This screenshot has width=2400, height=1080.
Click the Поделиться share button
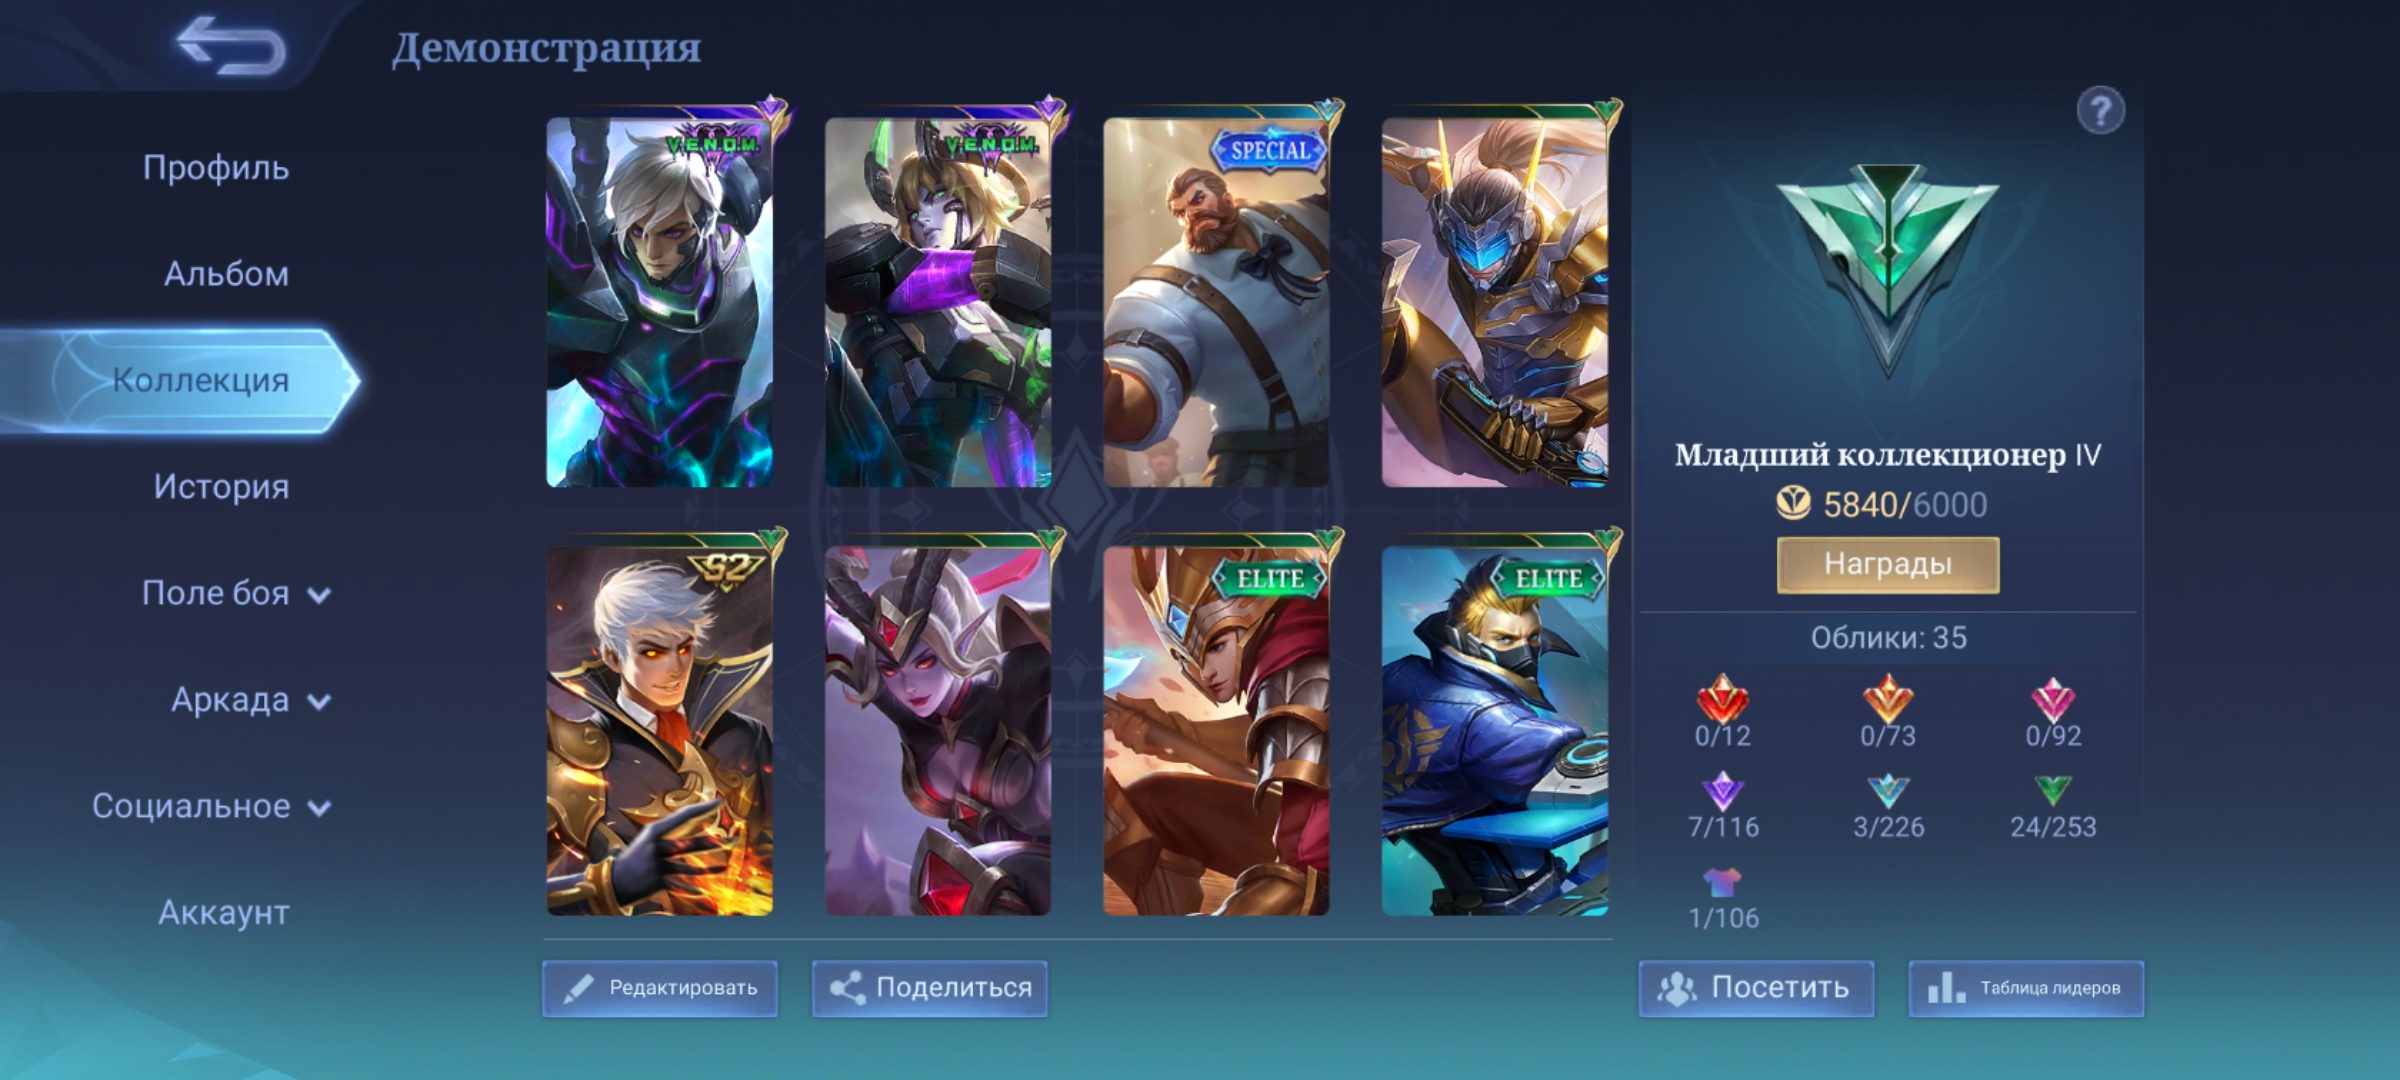pos(930,988)
